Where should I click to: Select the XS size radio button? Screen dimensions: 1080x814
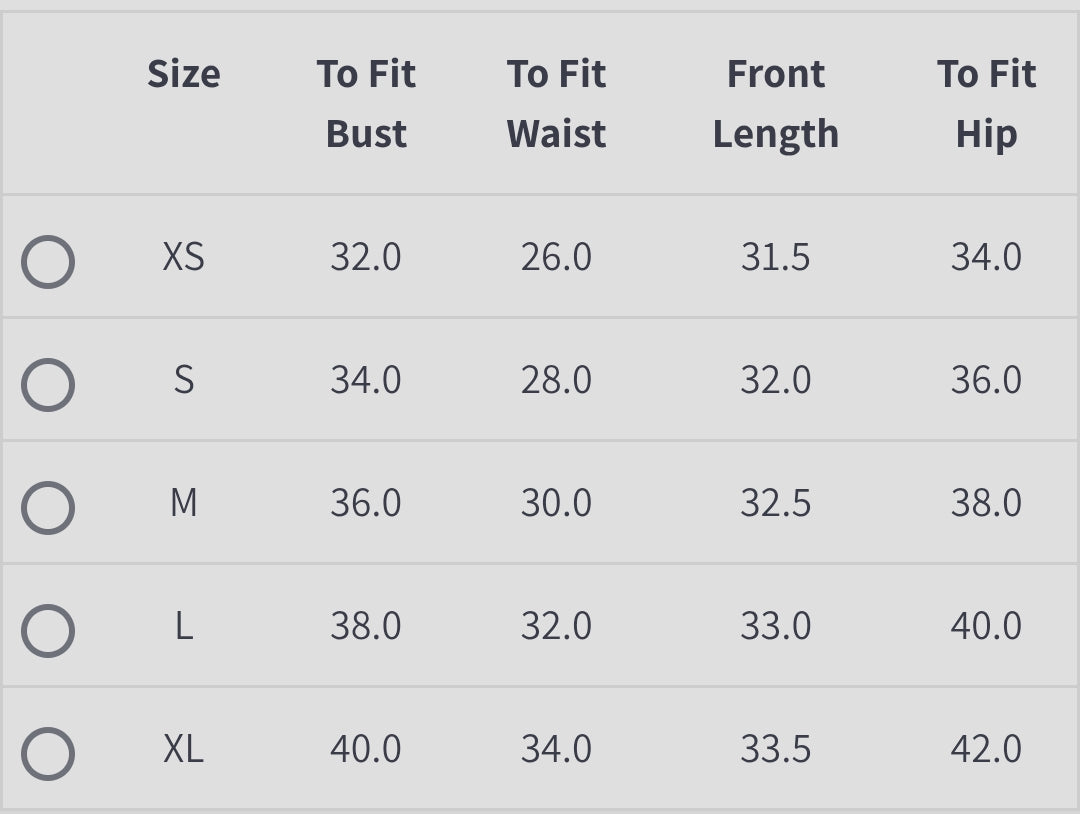click(48, 262)
